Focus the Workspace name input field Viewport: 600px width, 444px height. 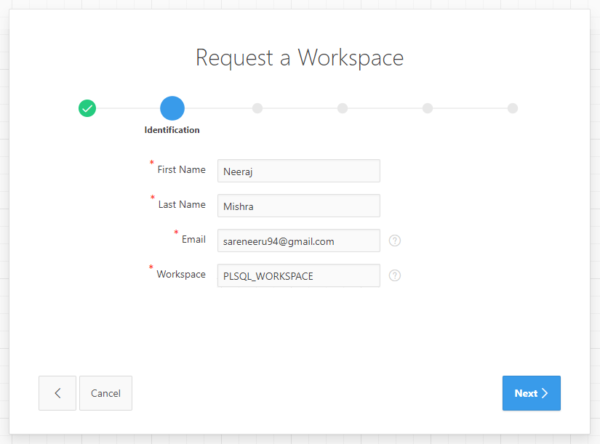(298, 275)
